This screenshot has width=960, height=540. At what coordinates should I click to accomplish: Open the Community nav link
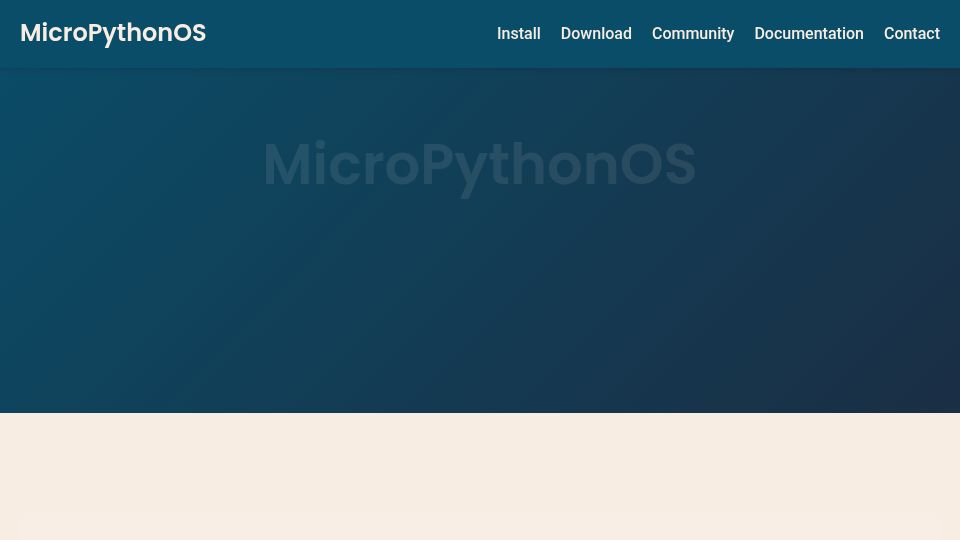click(693, 34)
